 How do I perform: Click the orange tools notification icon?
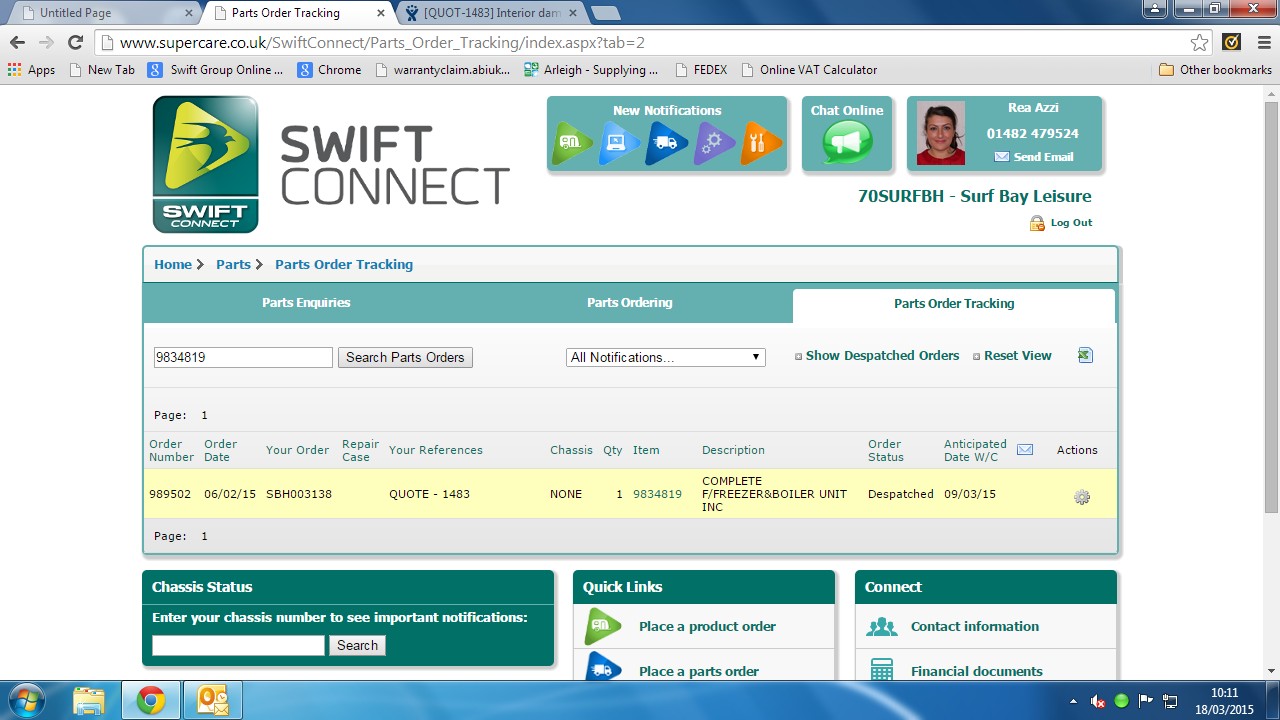[760, 143]
